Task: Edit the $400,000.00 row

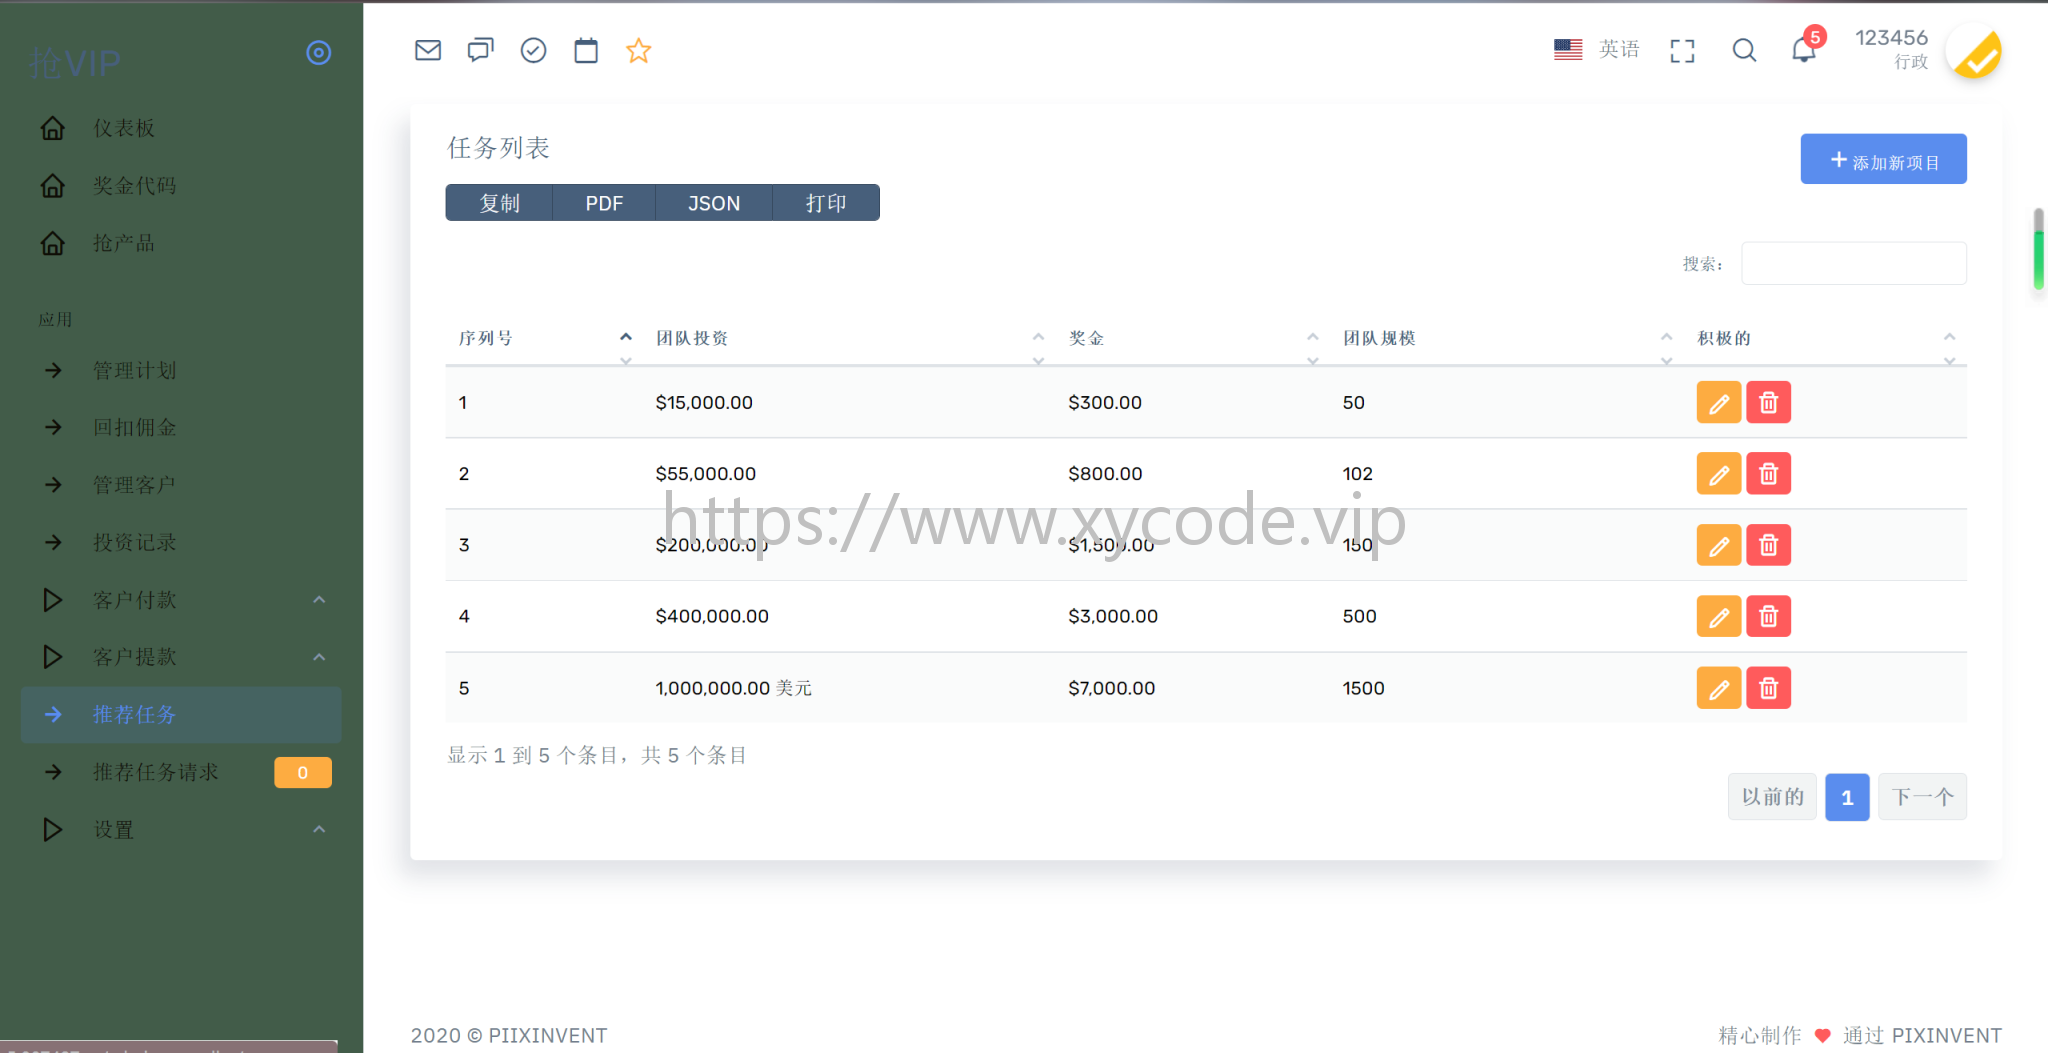Action: [1719, 616]
